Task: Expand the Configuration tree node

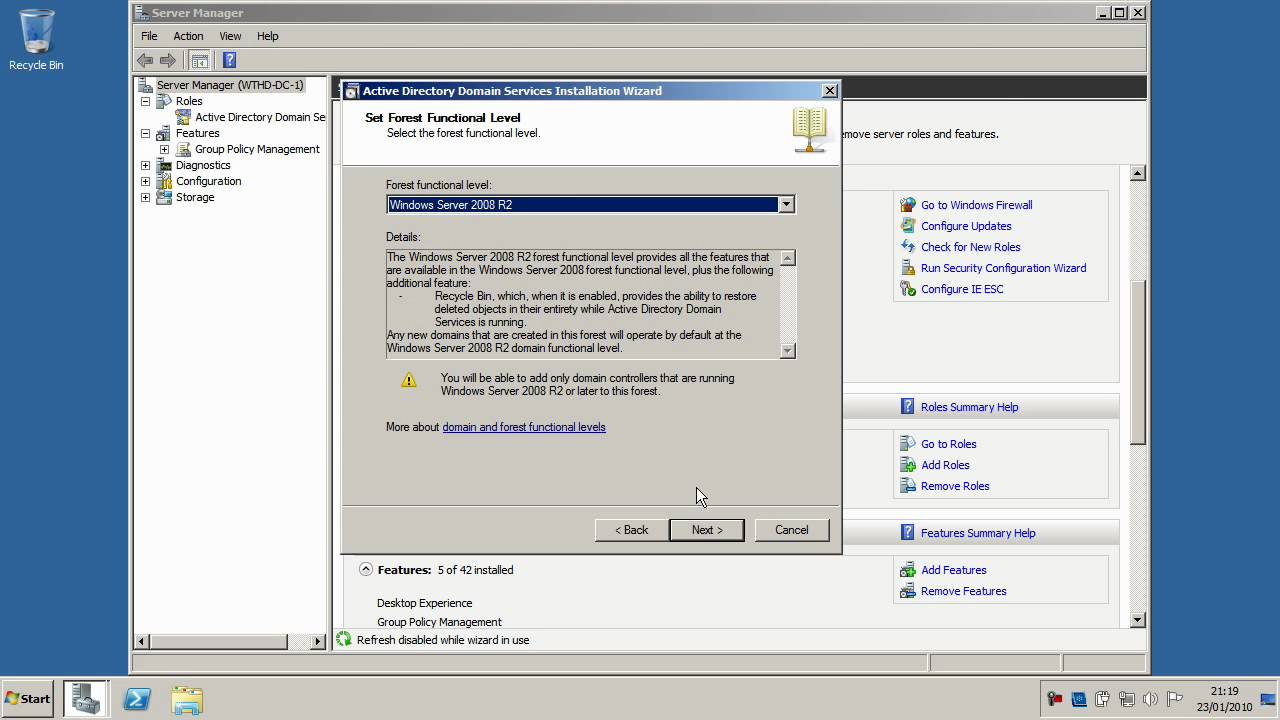Action: (146, 181)
